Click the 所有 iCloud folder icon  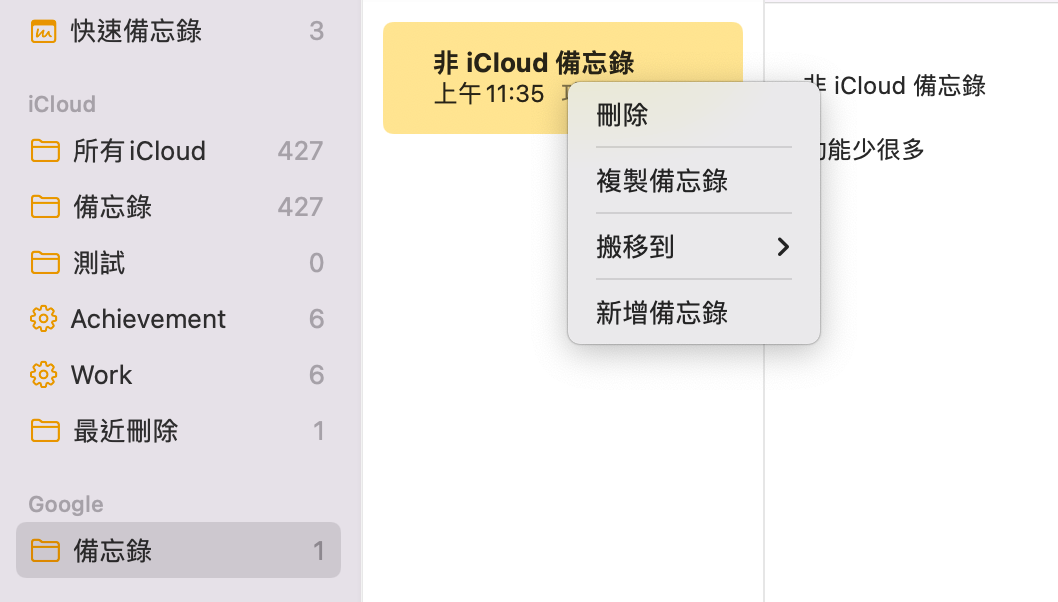click(45, 151)
